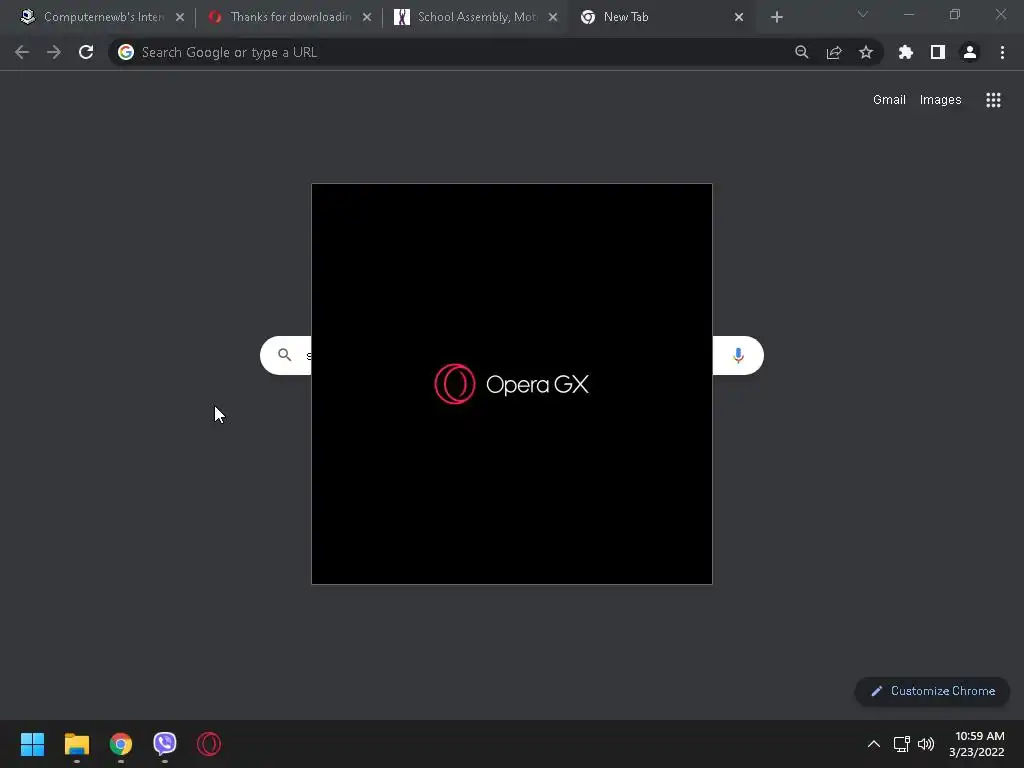The image size is (1024, 768).
Task: Click Customize Chrome button
Action: 933,691
